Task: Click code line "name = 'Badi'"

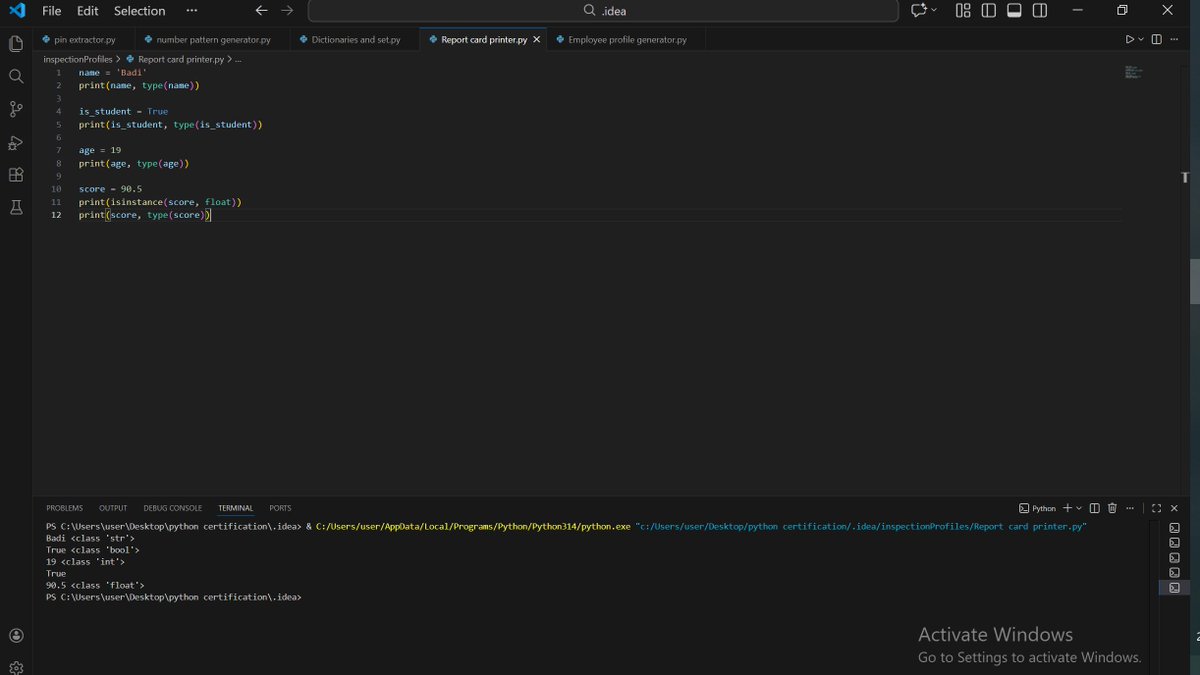Action: tap(113, 72)
